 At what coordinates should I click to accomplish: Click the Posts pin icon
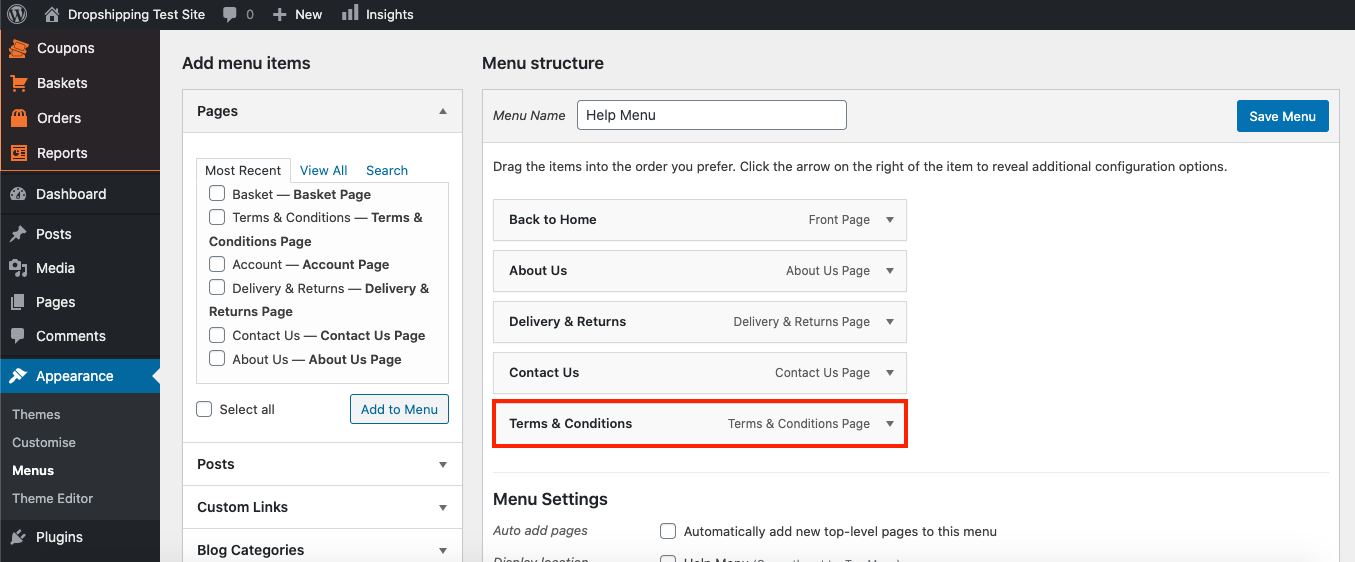coord(18,234)
